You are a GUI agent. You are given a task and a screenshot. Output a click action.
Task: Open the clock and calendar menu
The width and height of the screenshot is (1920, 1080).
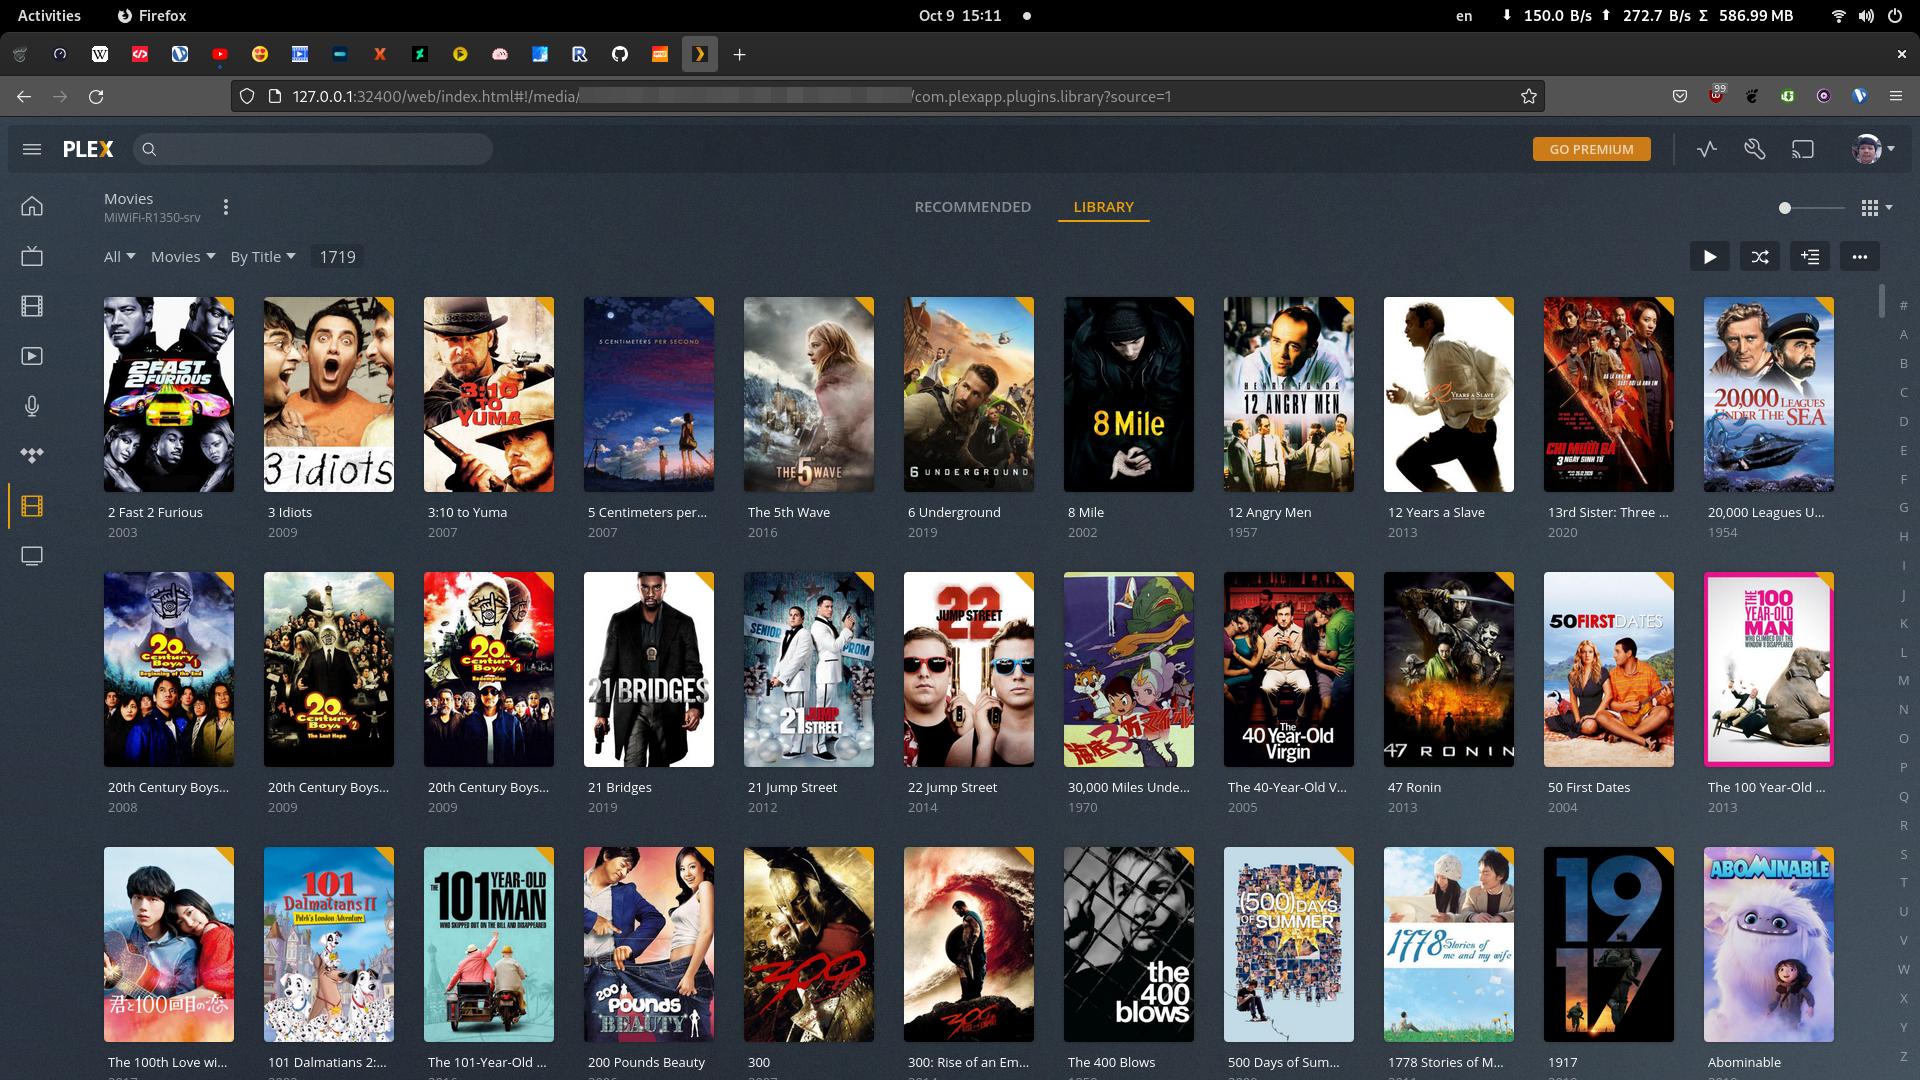tap(960, 15)
